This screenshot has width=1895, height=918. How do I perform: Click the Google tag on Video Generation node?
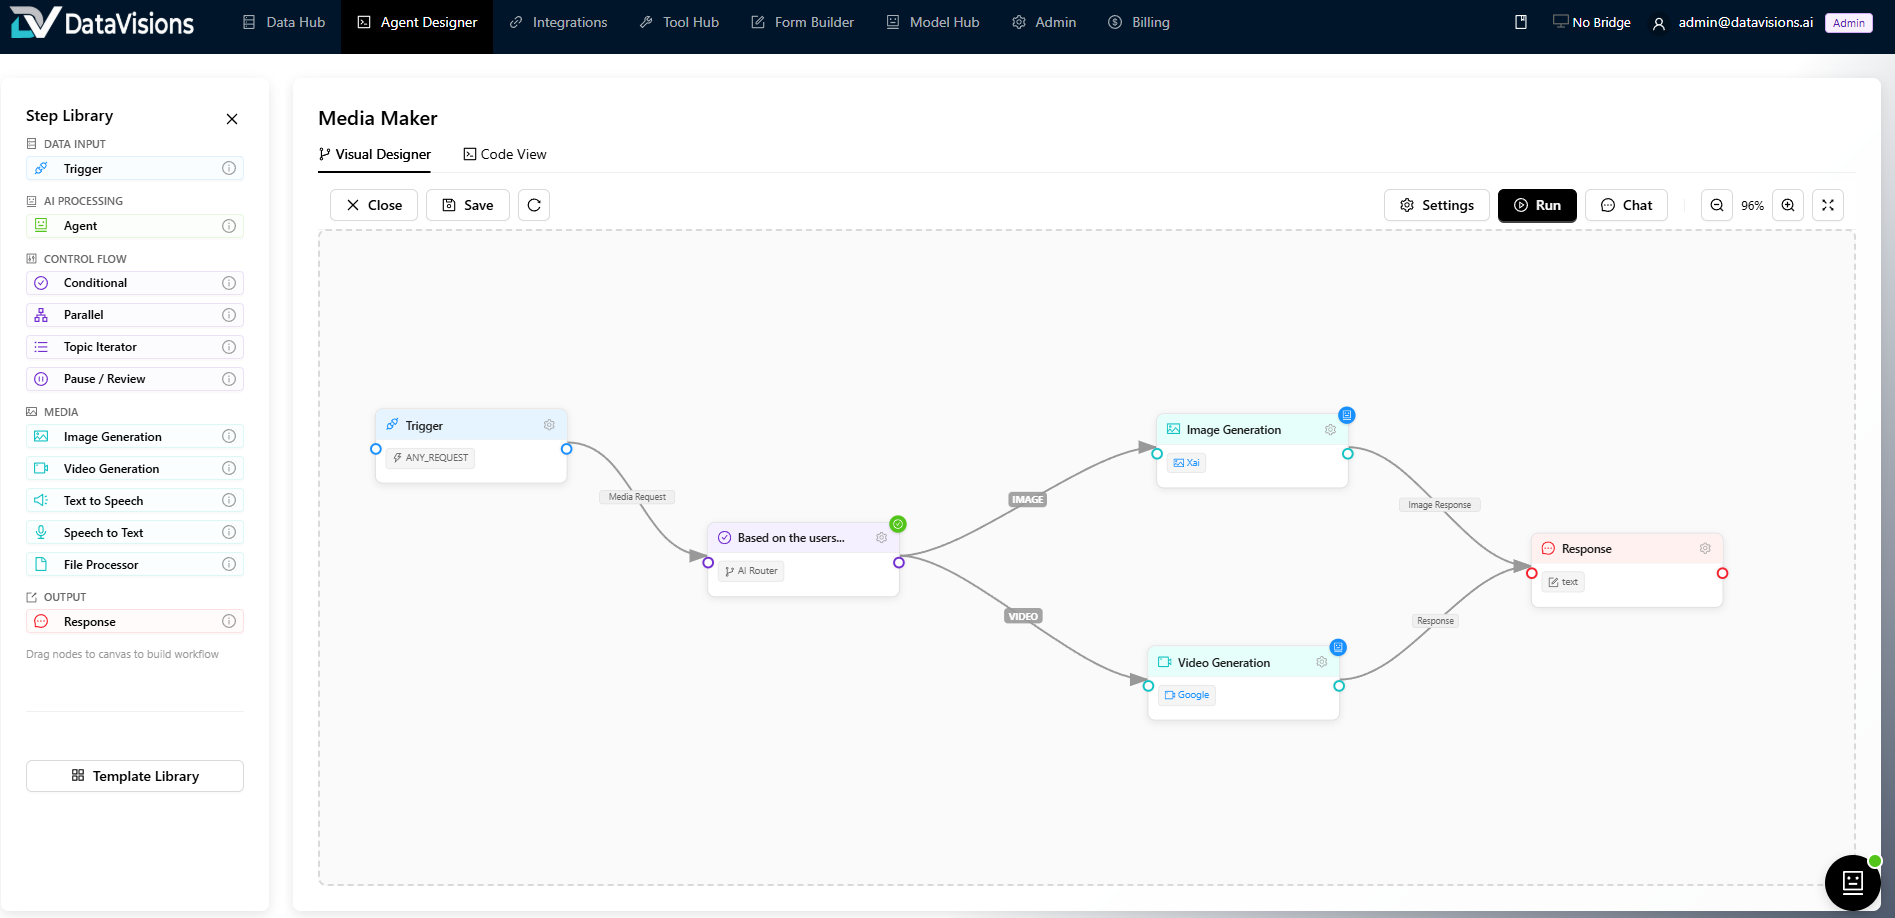point(1187,695)
